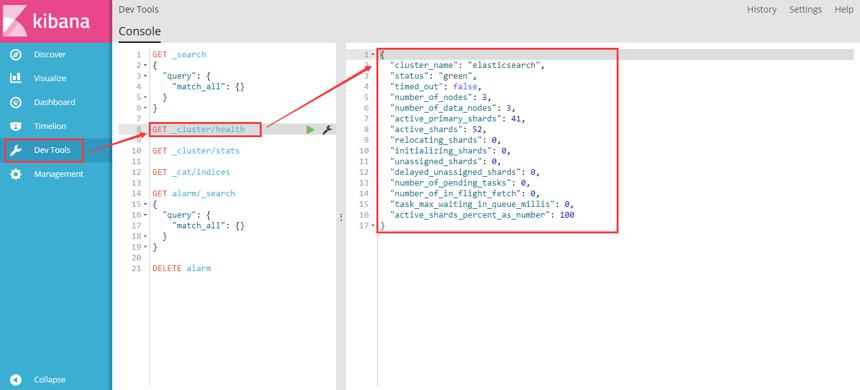Open request options wrench icon
860x390 pixels.
326,129
